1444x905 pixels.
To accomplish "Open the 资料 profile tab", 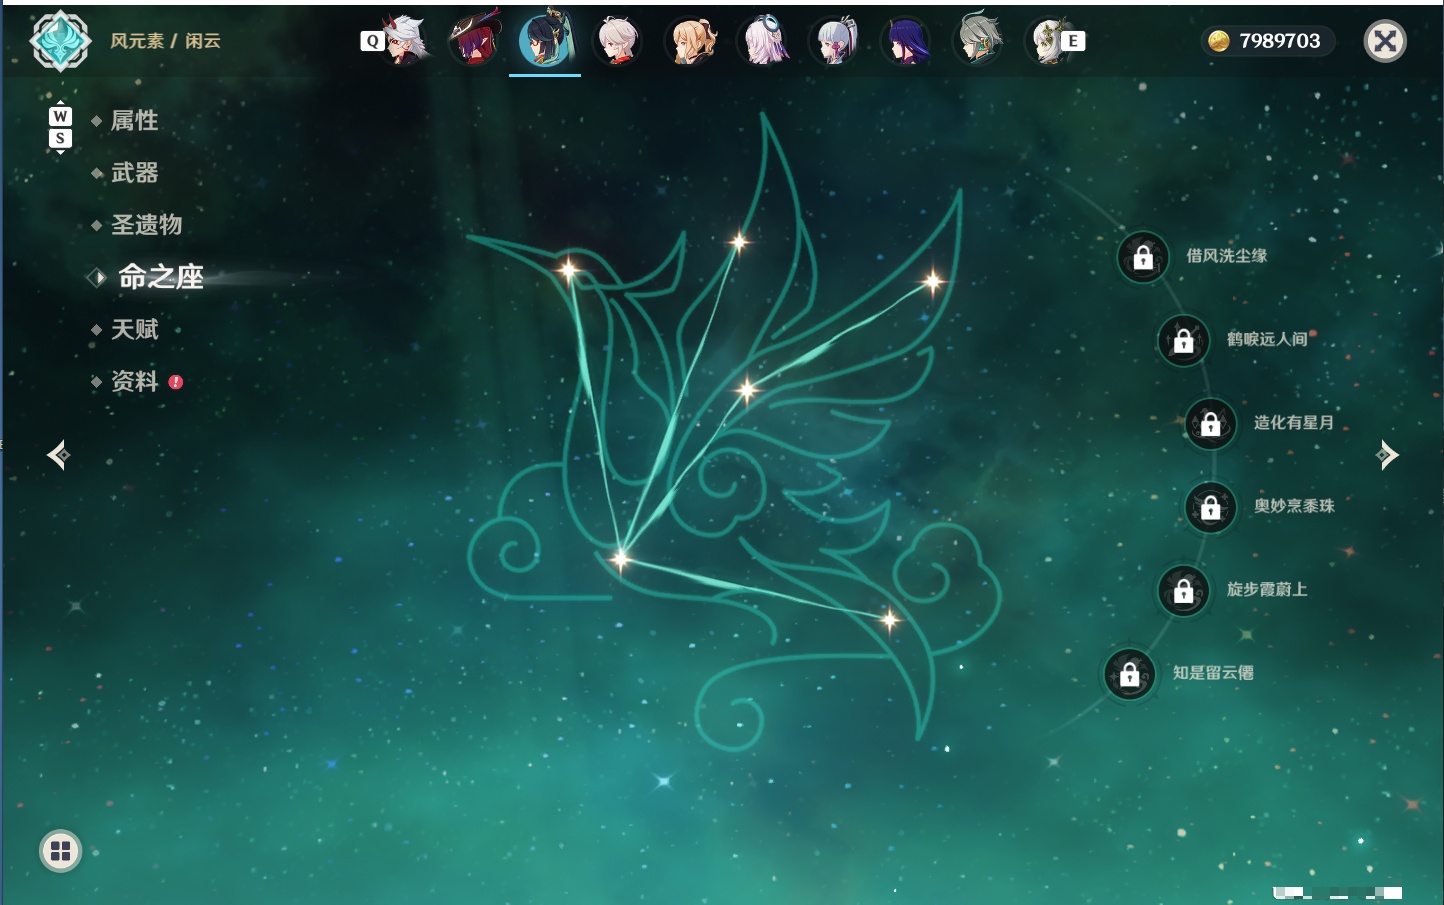I will (x=134, y=381).
